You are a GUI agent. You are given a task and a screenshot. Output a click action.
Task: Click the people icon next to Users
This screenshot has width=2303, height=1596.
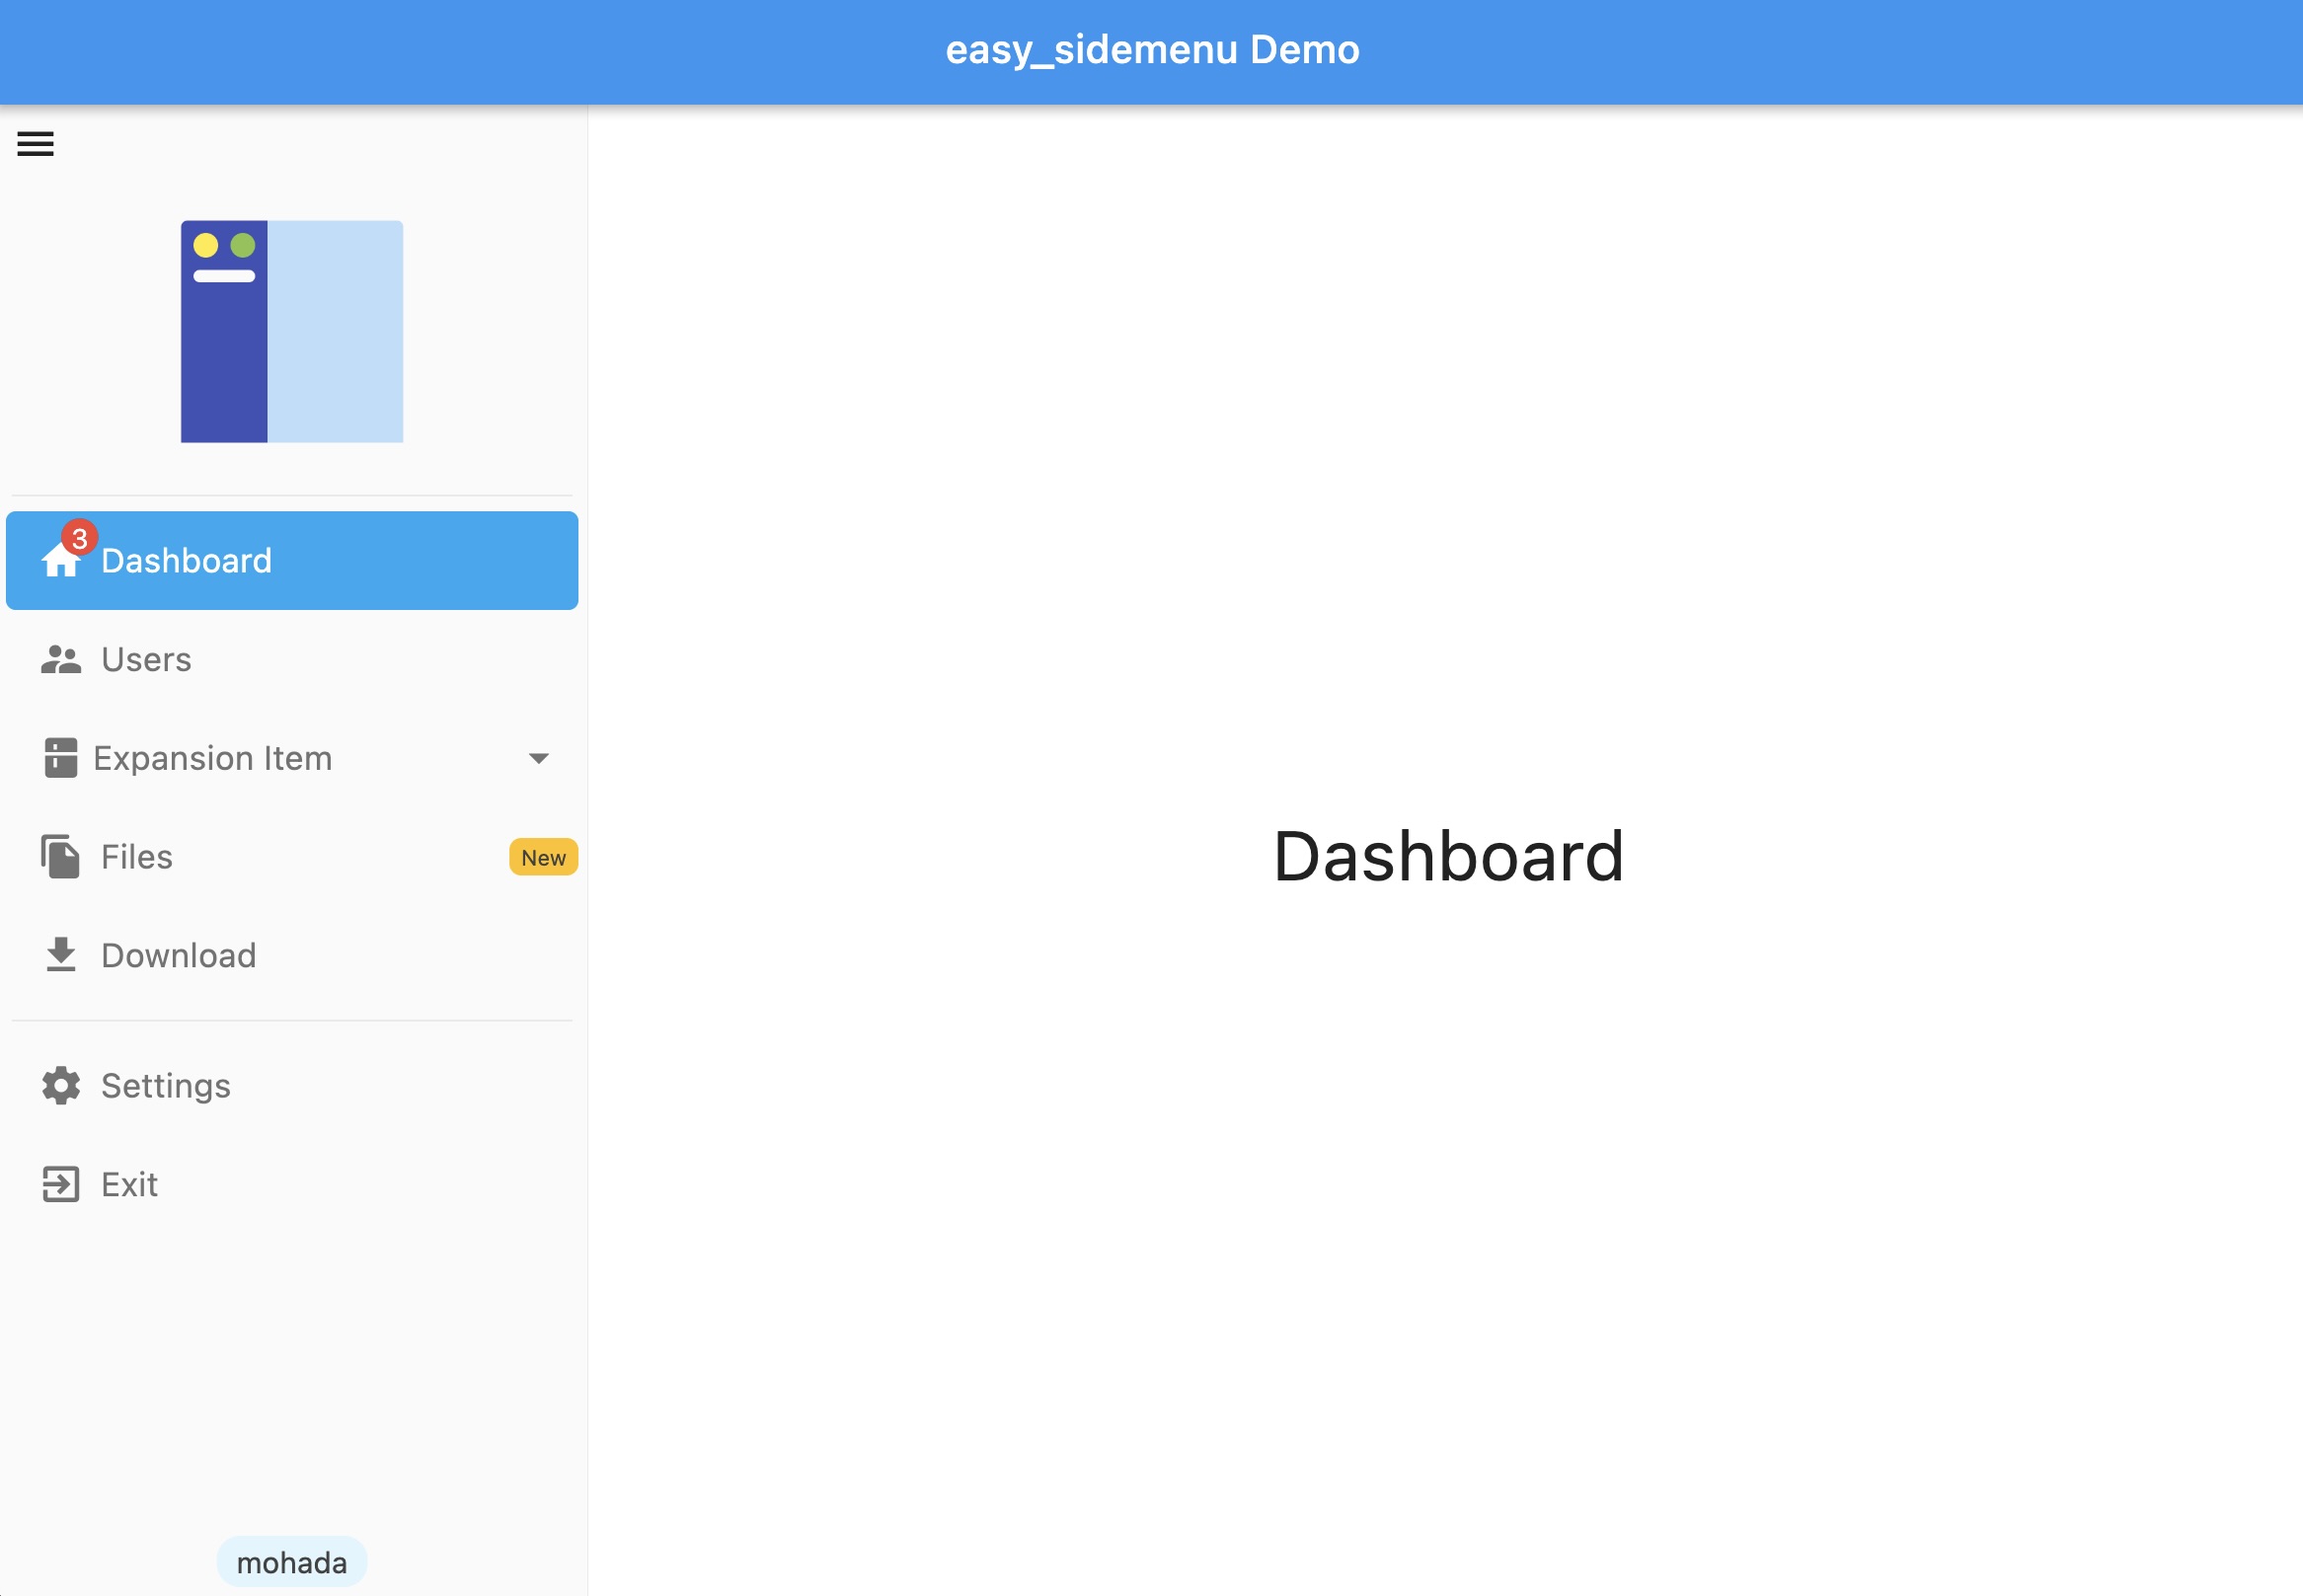[x=60, y=660]
